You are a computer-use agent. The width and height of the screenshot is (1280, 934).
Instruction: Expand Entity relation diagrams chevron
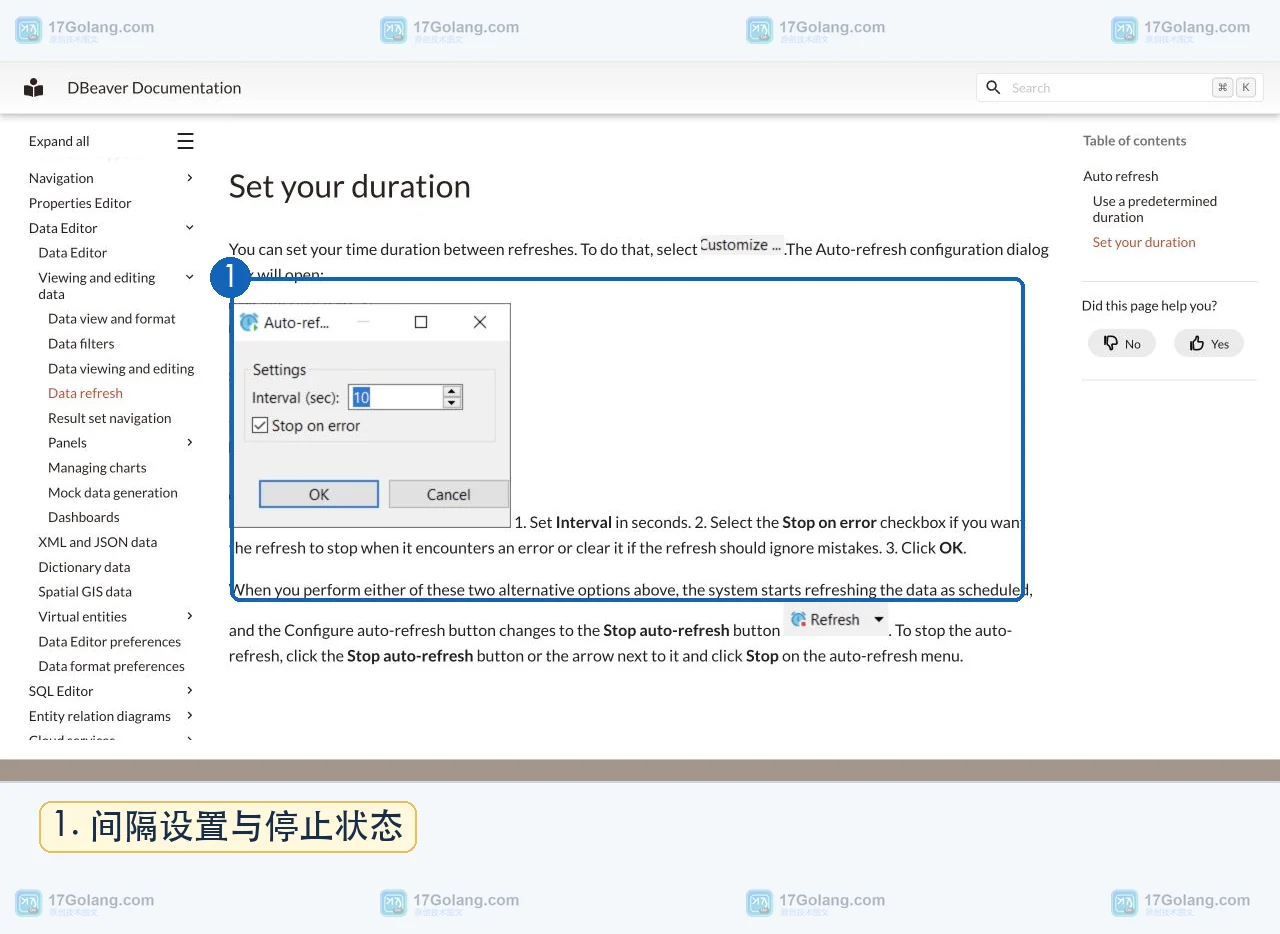[x=190, y=715]
